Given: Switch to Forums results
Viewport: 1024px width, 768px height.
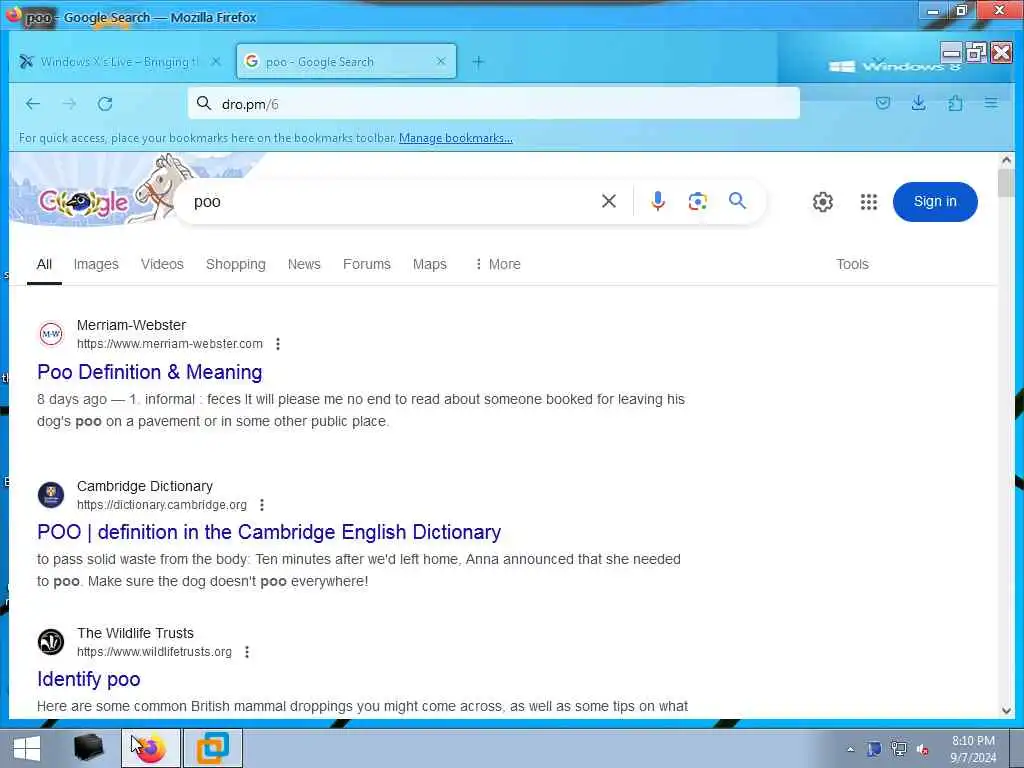Looking at the screenshot, I should (x=367, y=264).
